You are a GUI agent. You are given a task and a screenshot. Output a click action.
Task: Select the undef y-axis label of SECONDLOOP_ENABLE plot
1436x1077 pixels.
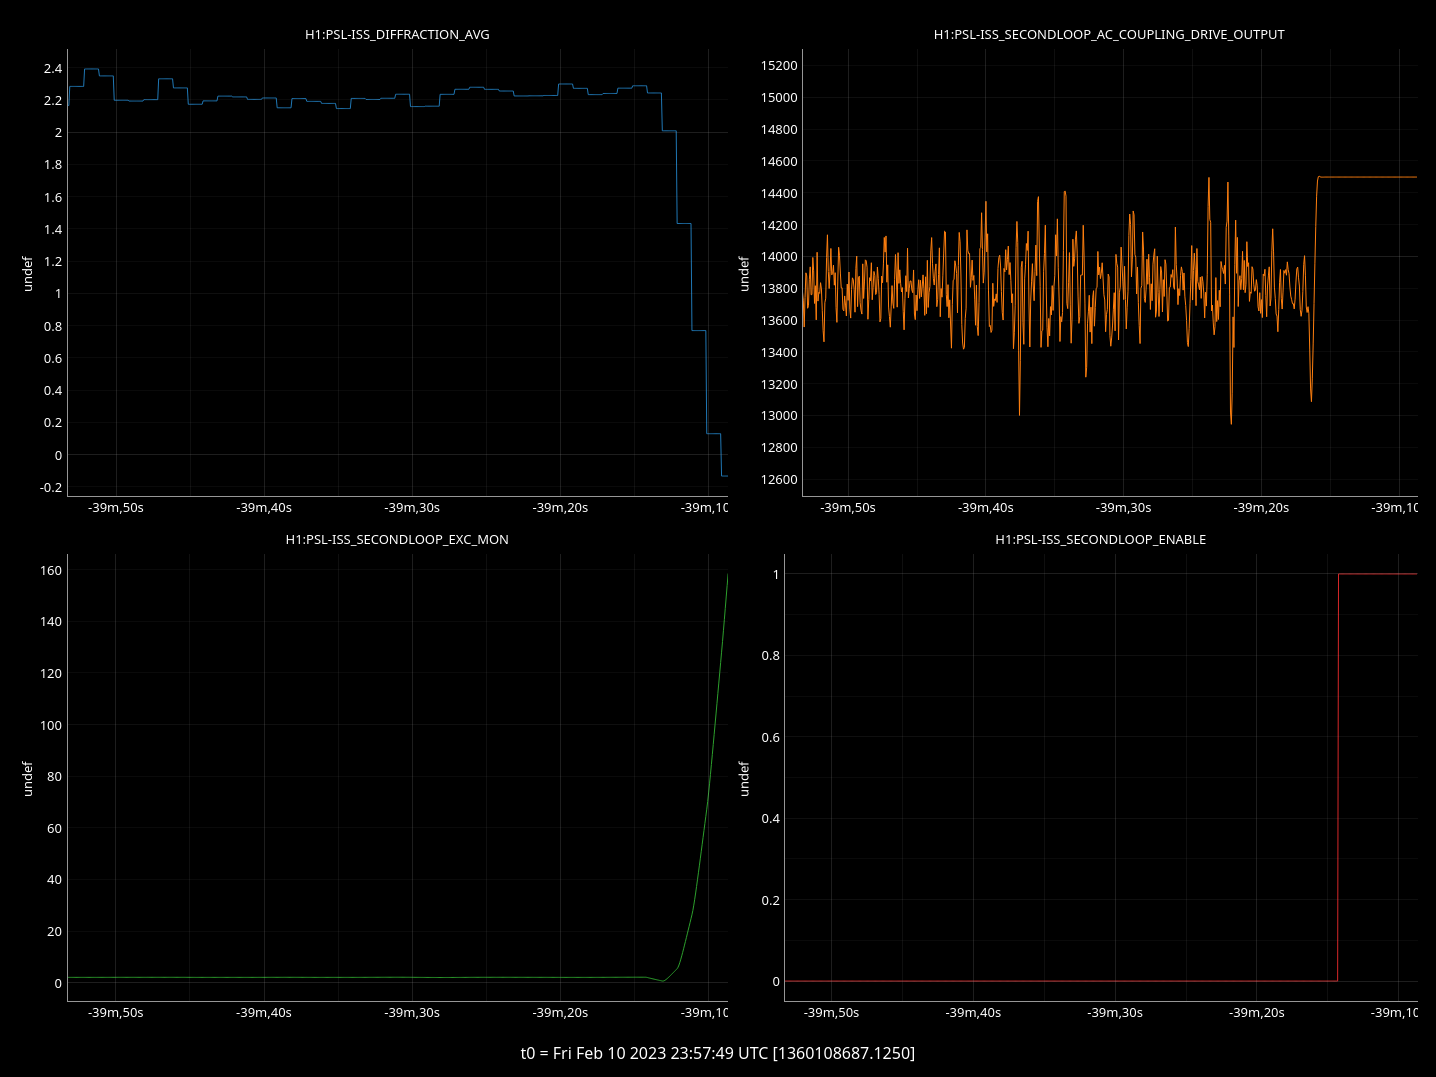744,778
